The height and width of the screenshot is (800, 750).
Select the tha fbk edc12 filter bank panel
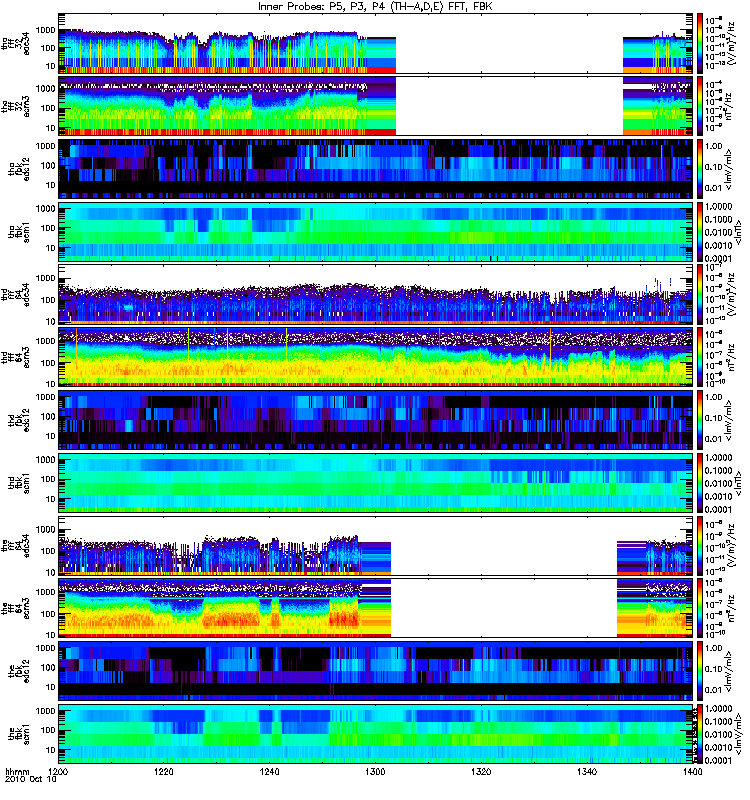click(376, 169)
